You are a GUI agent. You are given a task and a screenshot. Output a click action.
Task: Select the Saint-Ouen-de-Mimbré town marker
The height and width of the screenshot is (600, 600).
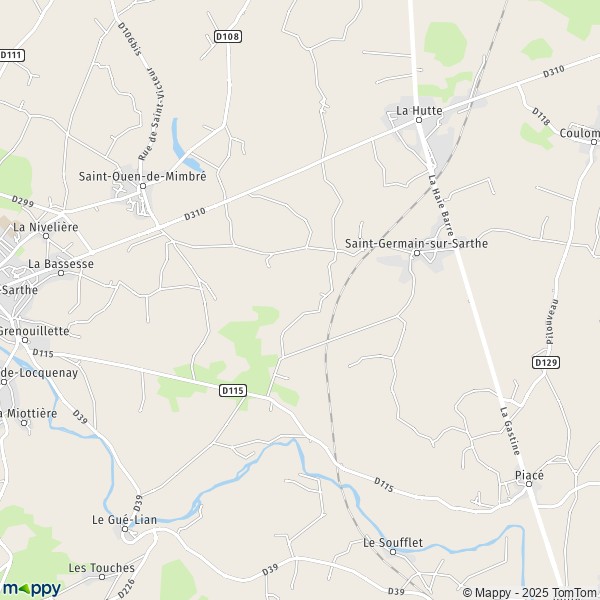[x=143, y=186]
